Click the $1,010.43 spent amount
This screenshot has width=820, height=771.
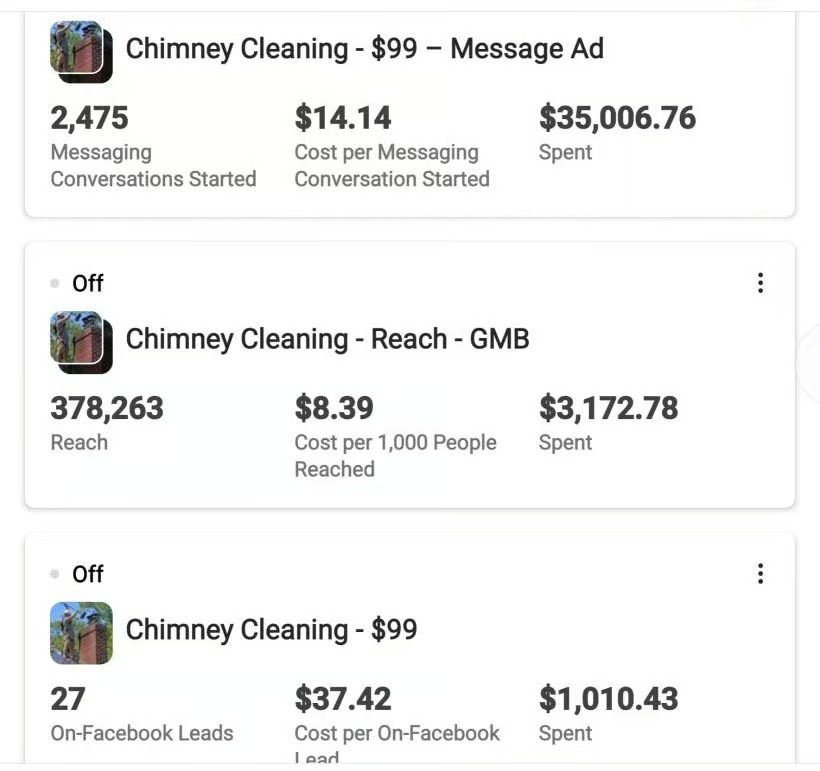coord(608,698)
